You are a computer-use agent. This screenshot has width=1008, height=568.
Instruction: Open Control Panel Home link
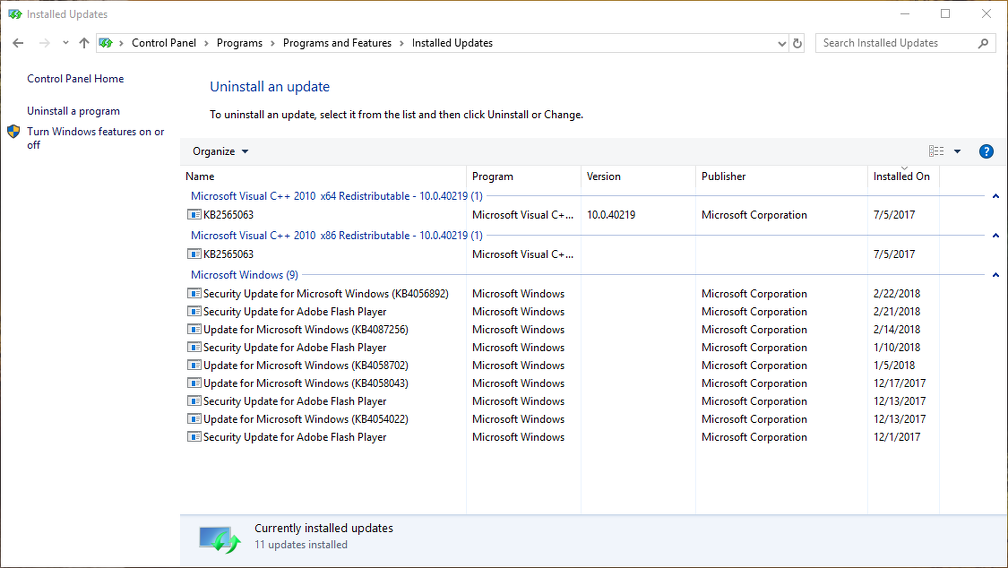75,78
